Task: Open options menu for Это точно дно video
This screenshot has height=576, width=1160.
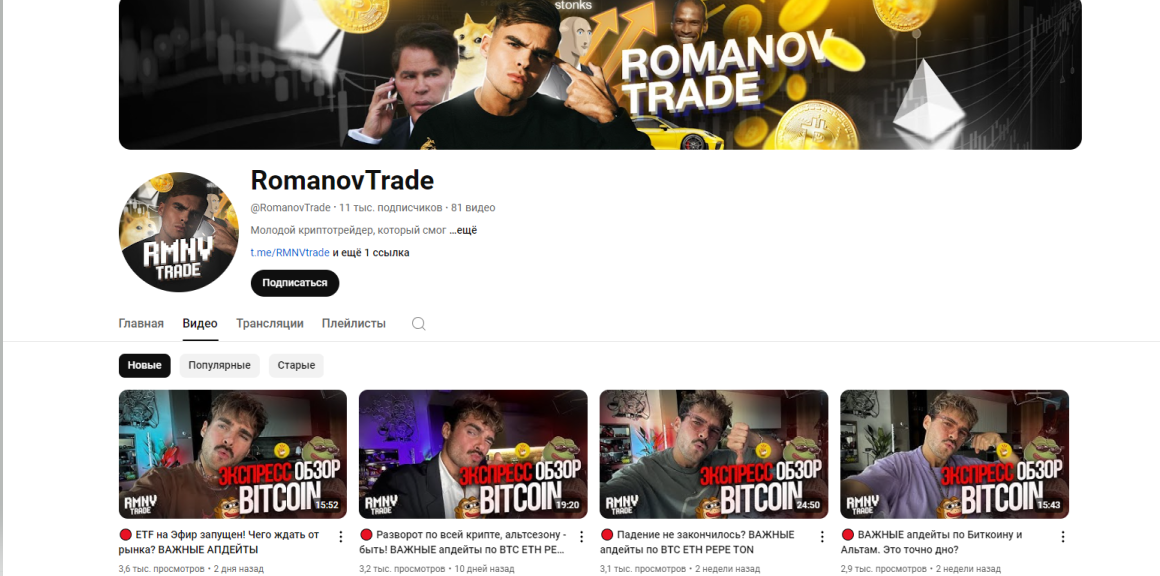Action: (x=1063, y=537)
